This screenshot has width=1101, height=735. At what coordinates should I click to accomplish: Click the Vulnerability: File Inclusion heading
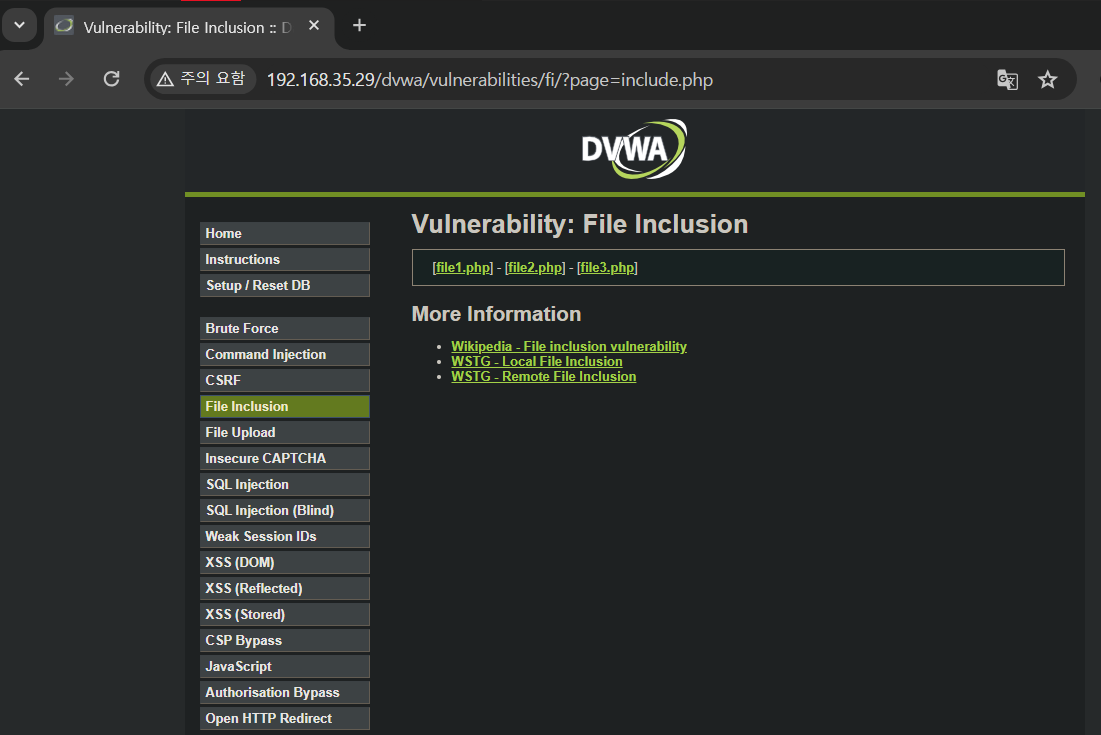(x=579, y=224)
